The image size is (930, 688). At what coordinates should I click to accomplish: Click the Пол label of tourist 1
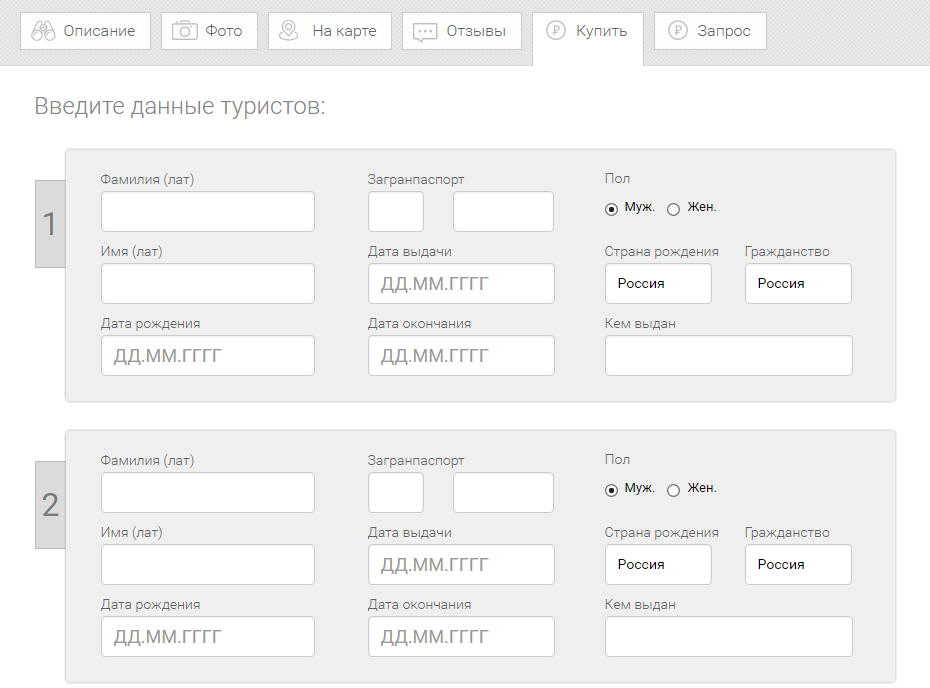pyautogui.click(x=617, y=179)
